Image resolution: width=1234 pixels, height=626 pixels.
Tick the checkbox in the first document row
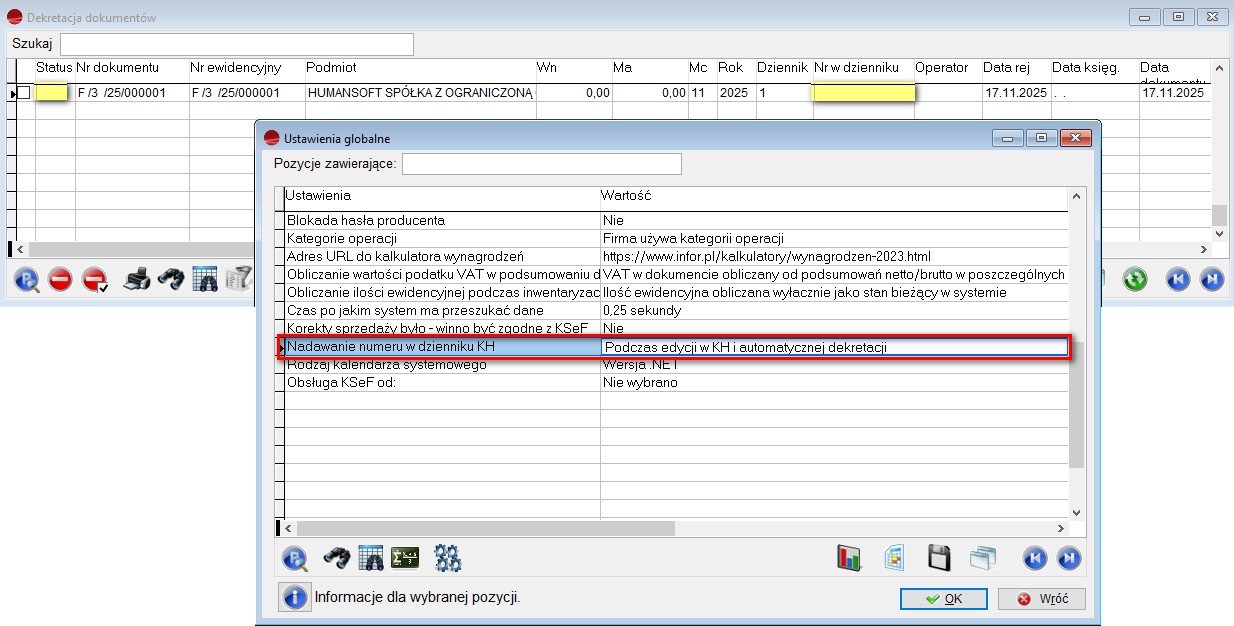24,93
